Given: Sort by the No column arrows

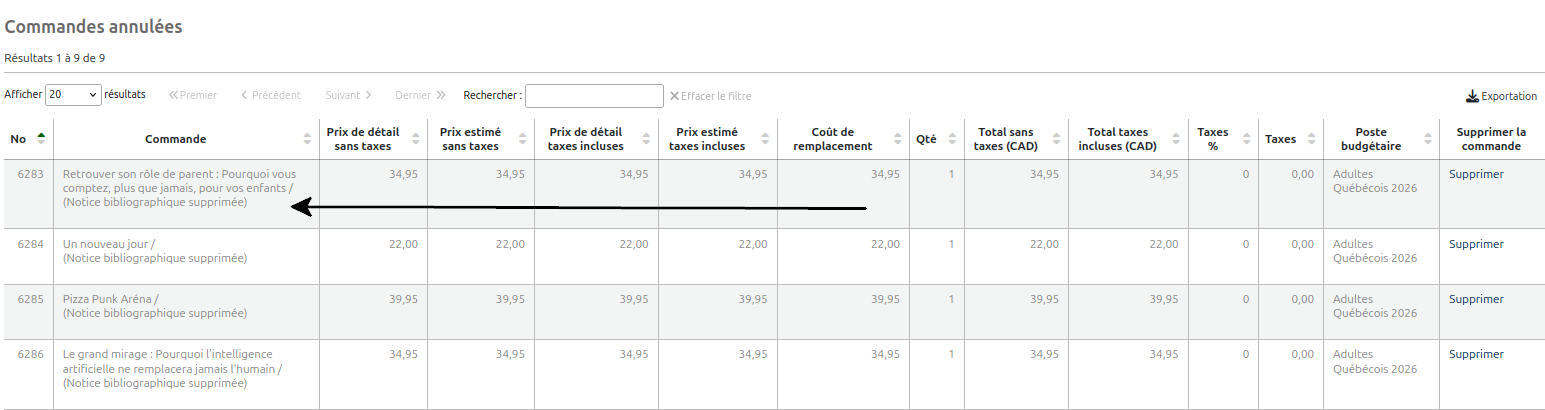Looking at the screenshot, I should (41, 139).
